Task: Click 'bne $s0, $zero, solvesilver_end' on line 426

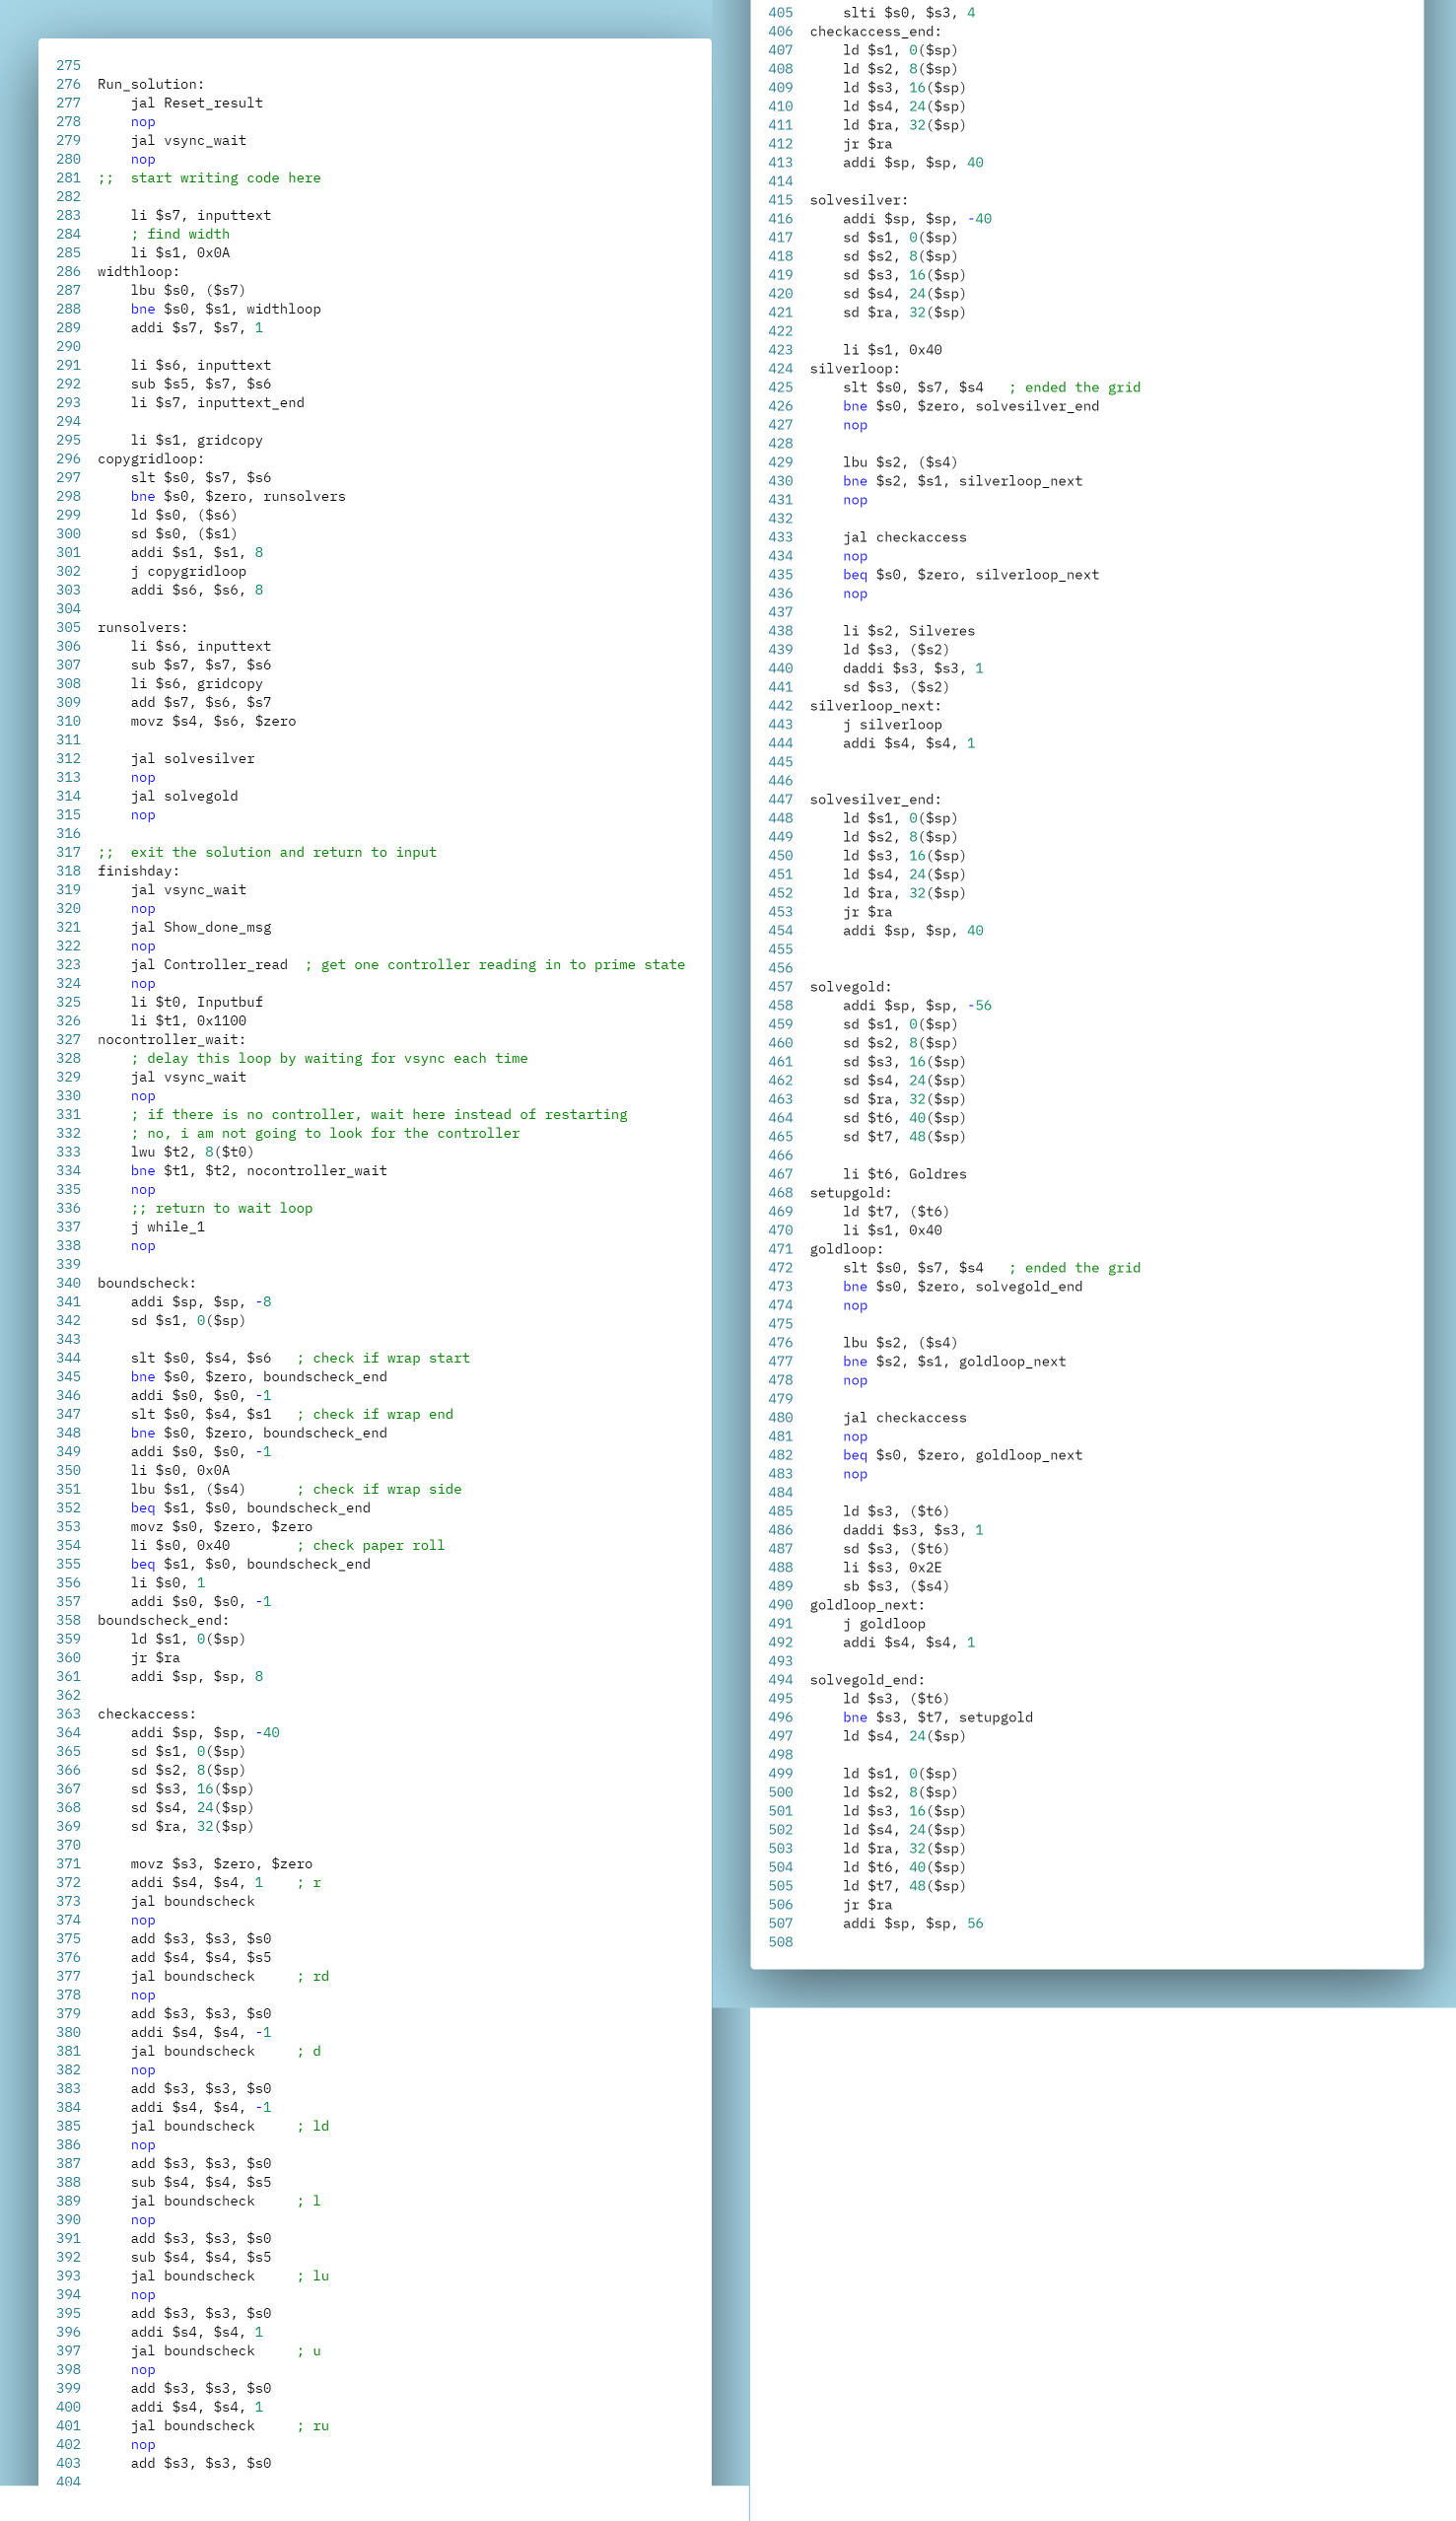Action: 971,406
